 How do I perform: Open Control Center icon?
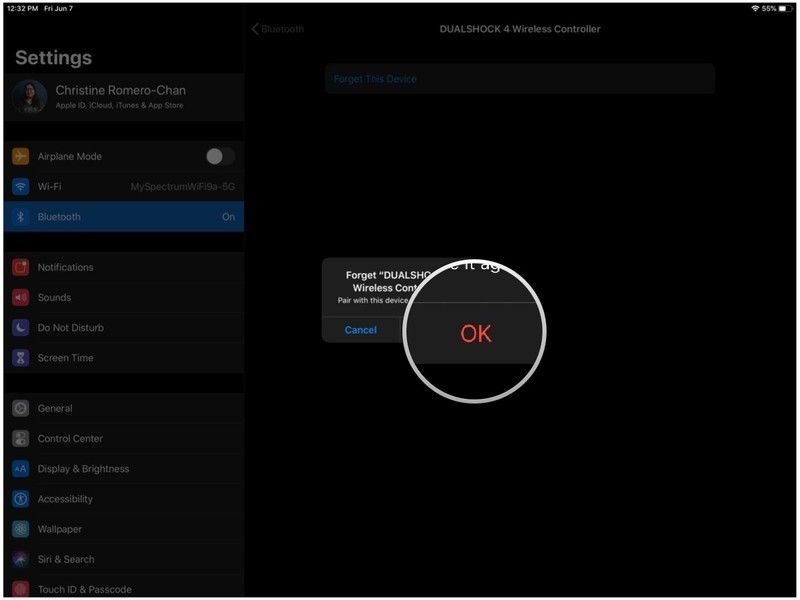pyautogui.click(x=21, y=438)
